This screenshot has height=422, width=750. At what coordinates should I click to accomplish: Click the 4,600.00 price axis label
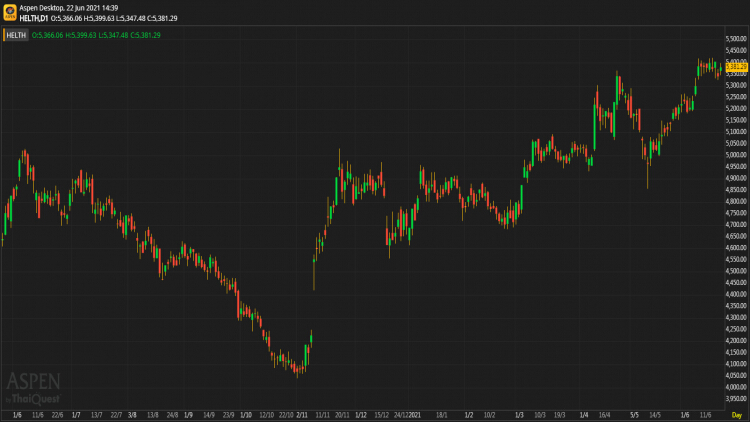[736, 247]
